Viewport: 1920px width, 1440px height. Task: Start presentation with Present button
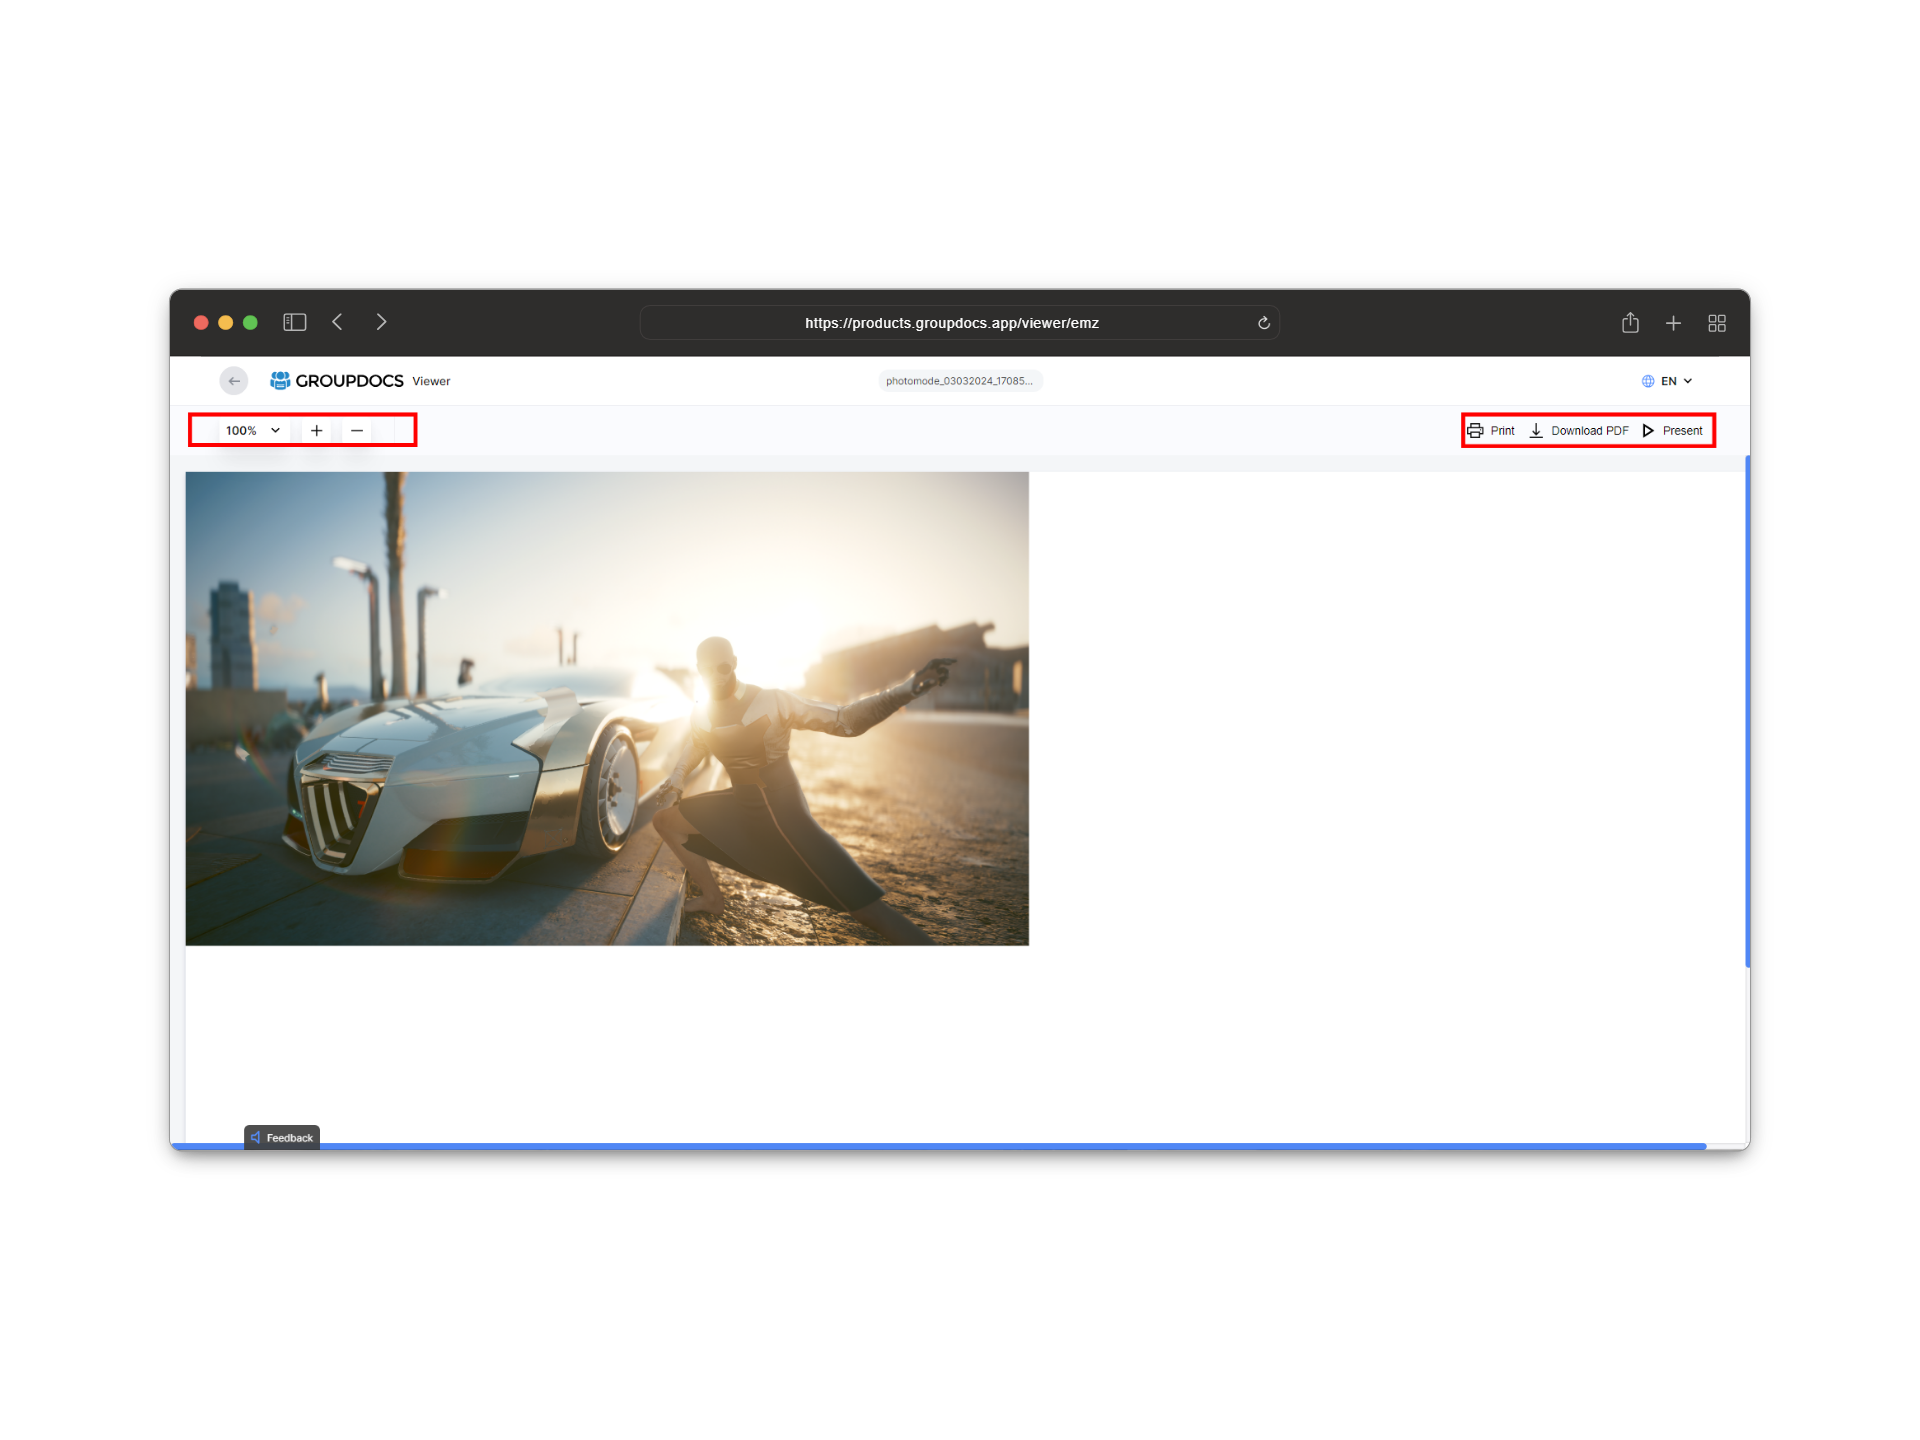[1673, 431]
